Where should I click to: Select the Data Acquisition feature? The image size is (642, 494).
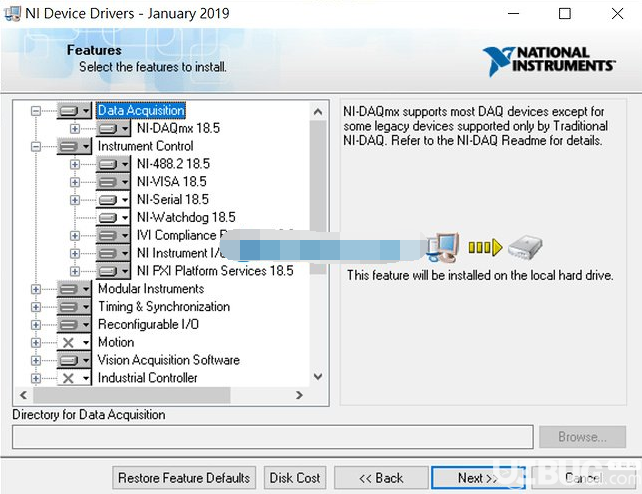click(x=141, y=111)
